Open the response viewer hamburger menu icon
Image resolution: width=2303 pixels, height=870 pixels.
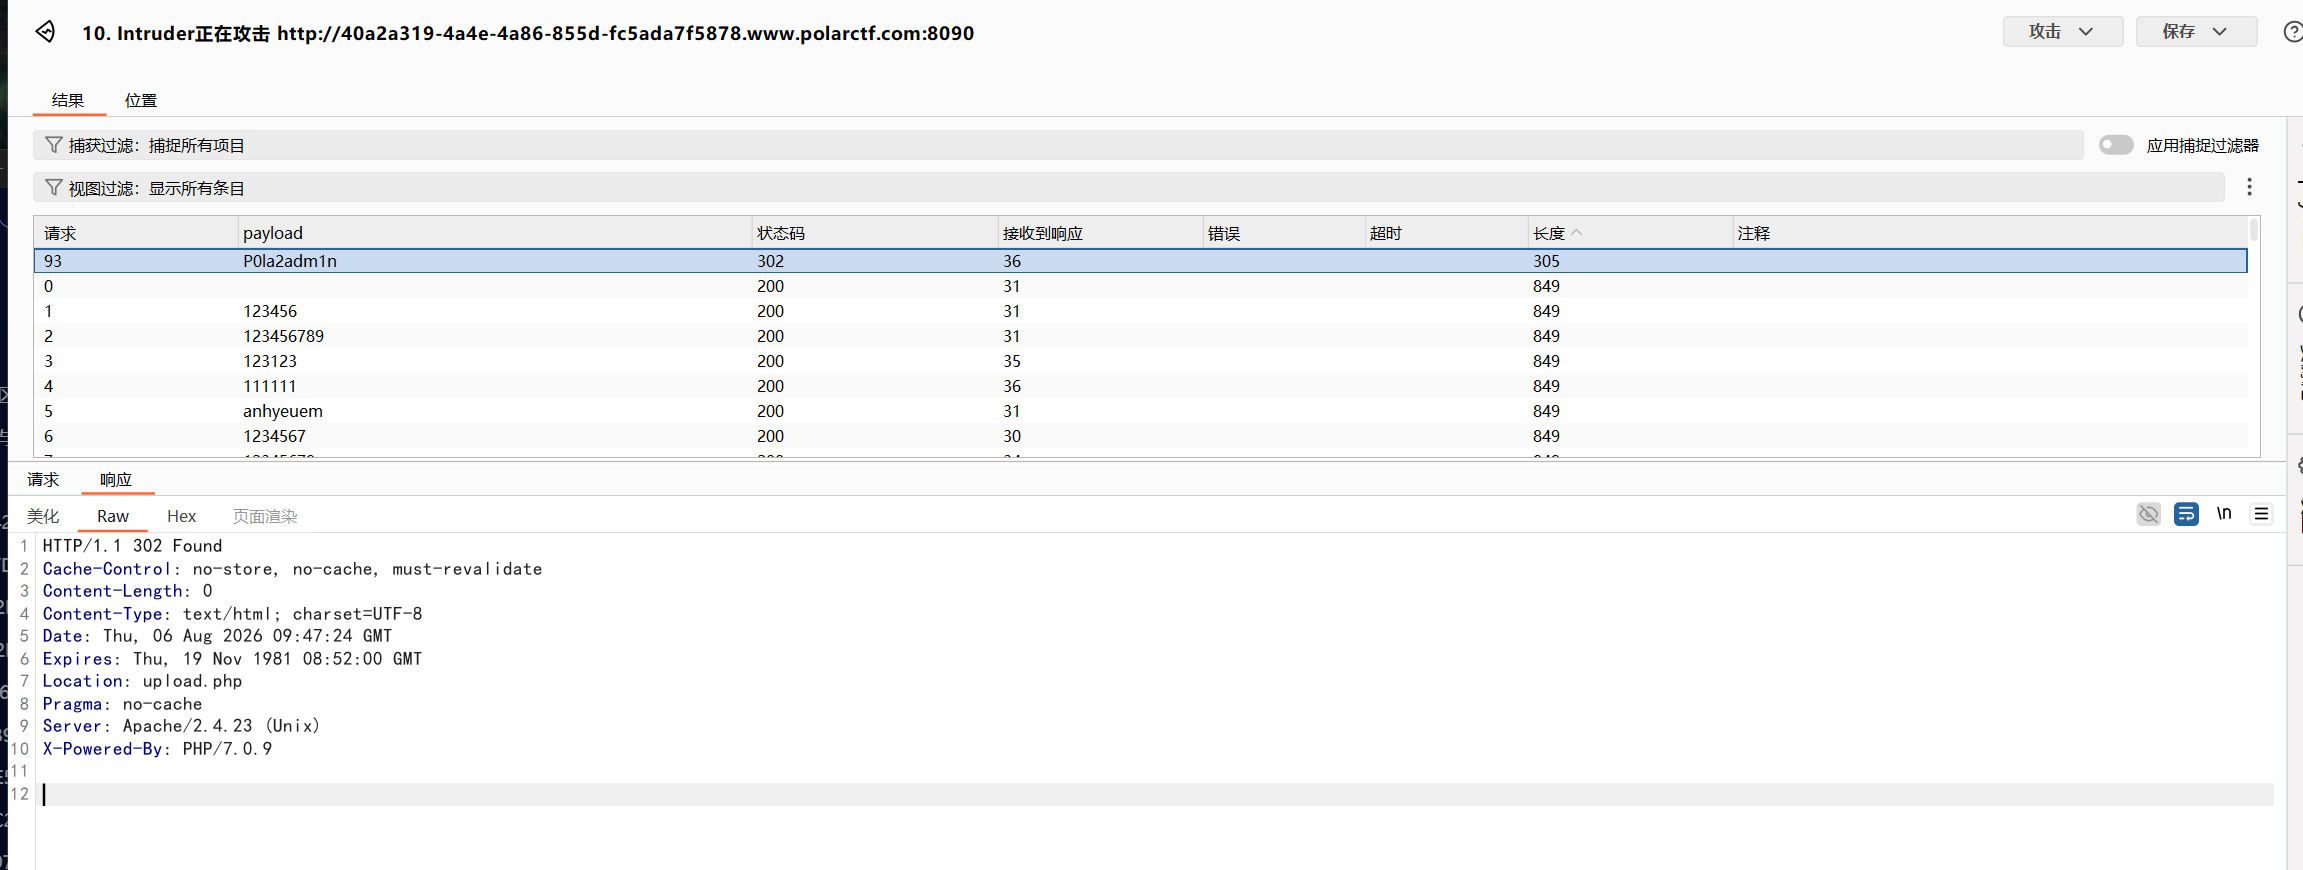(x=2261, y=514)
